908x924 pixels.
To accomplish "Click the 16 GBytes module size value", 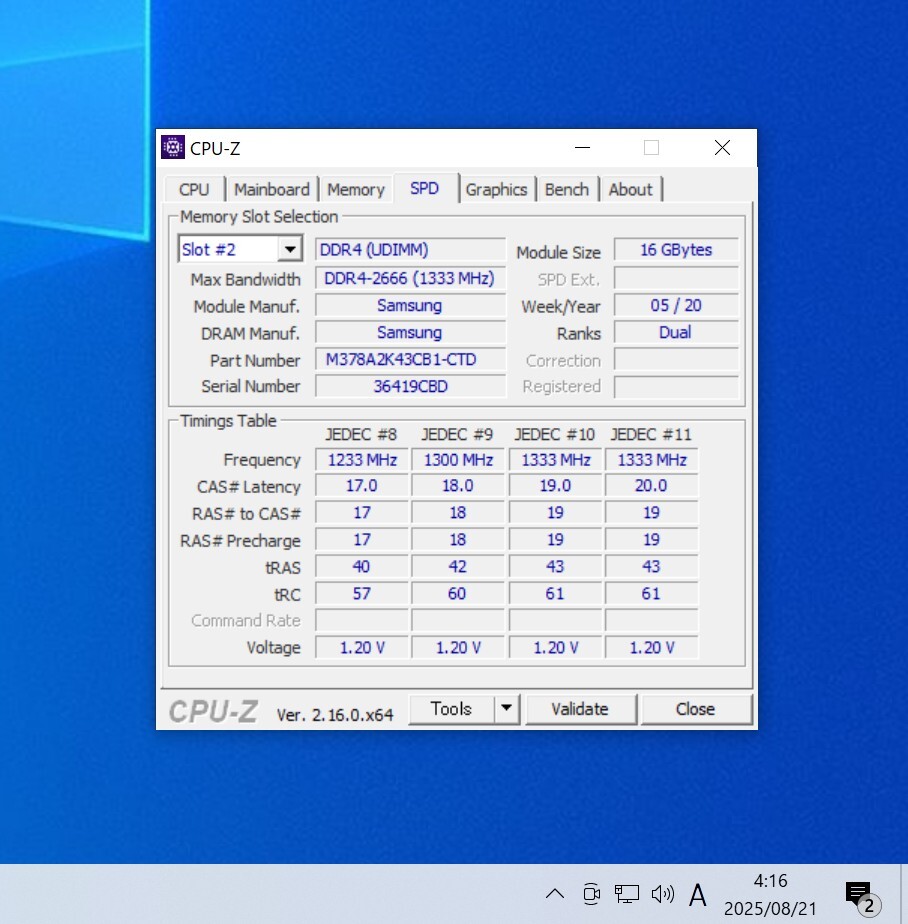I will [x=676, y=250].
